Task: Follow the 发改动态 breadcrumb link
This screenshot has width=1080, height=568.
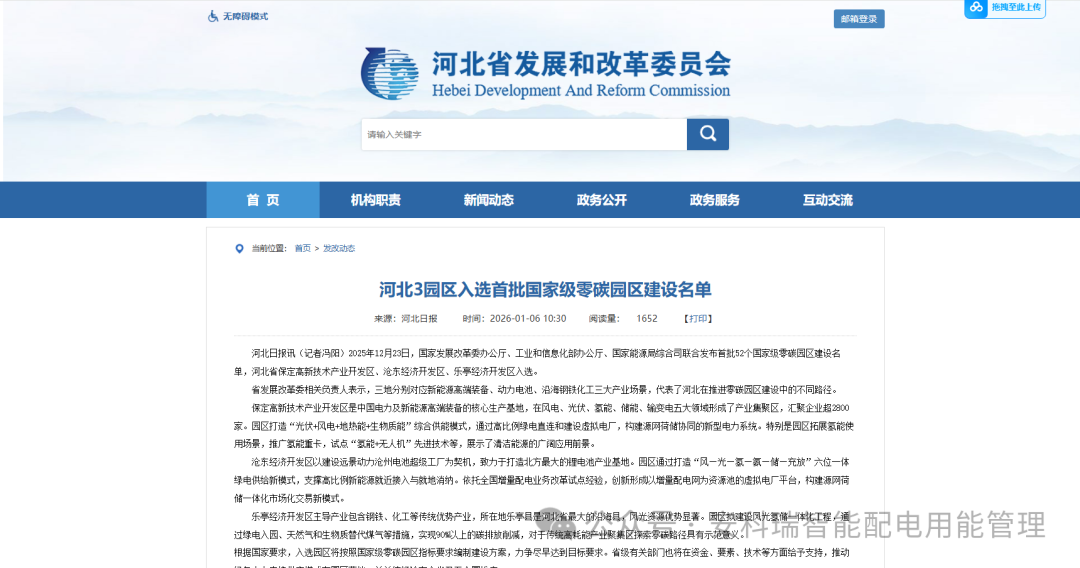Action: click(339, 249)
